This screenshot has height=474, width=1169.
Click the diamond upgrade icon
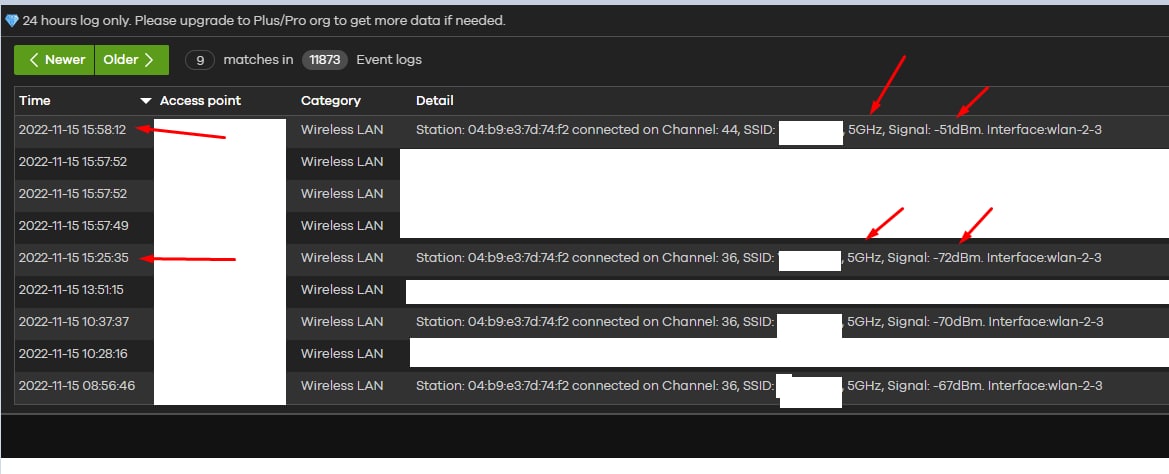(x=12, y=21)
